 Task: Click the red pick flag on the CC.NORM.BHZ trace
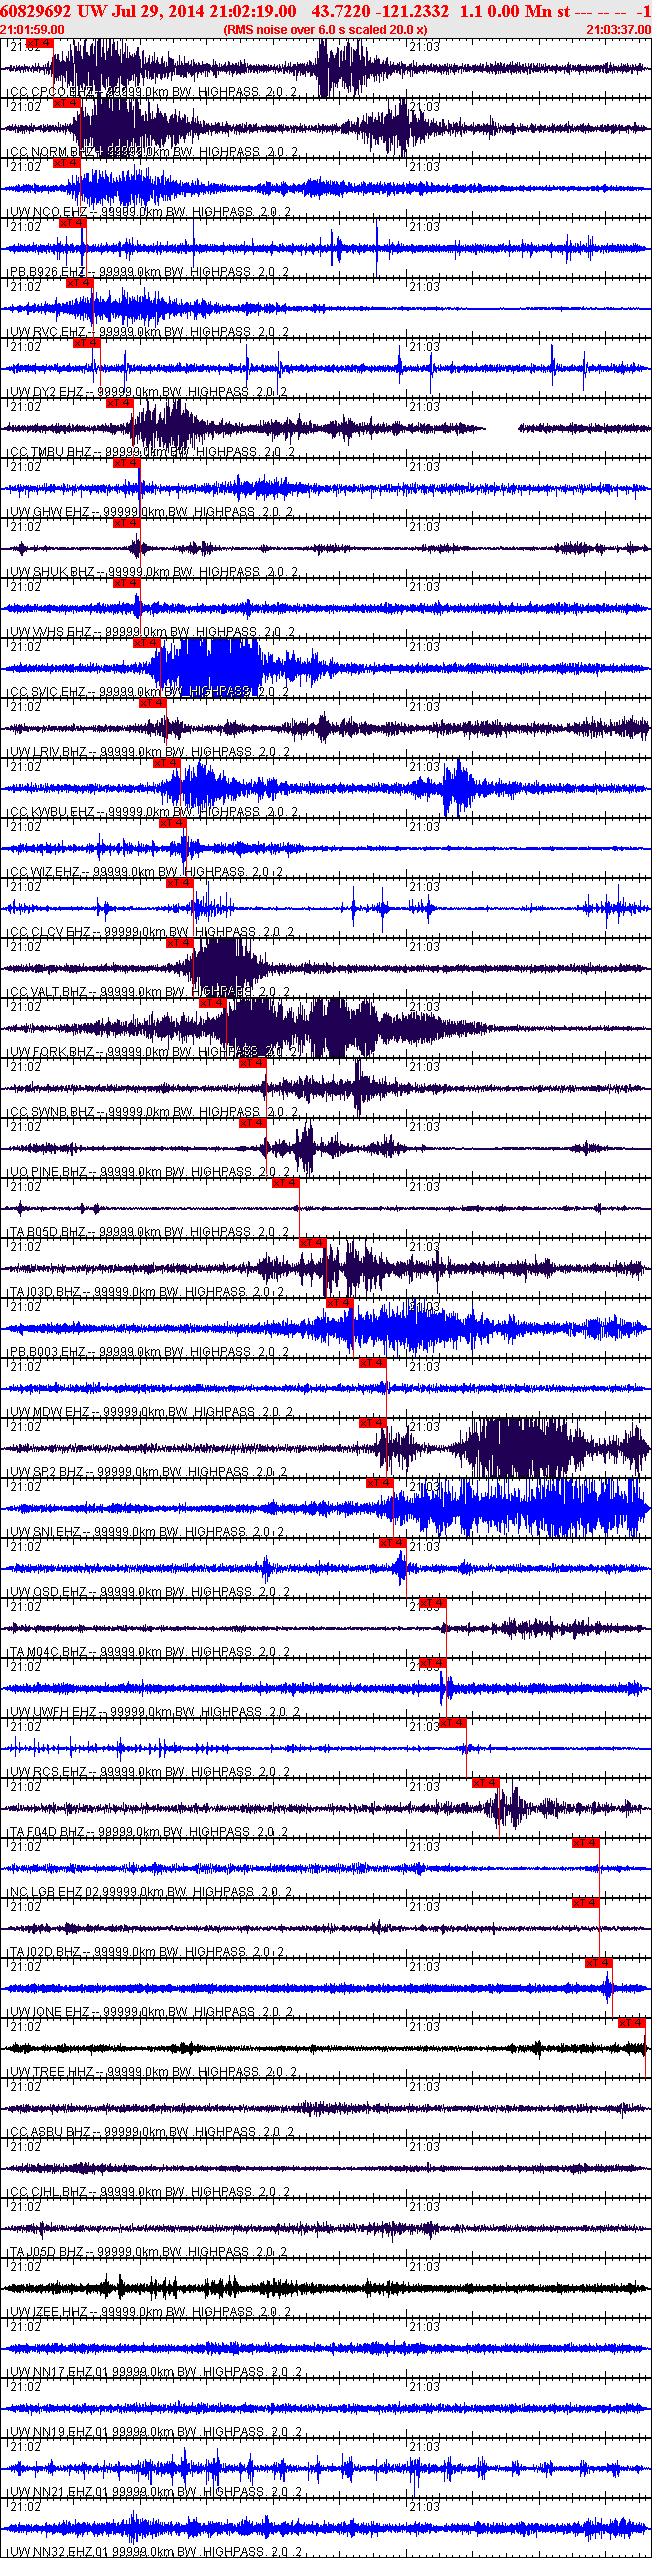coord(66,103)
